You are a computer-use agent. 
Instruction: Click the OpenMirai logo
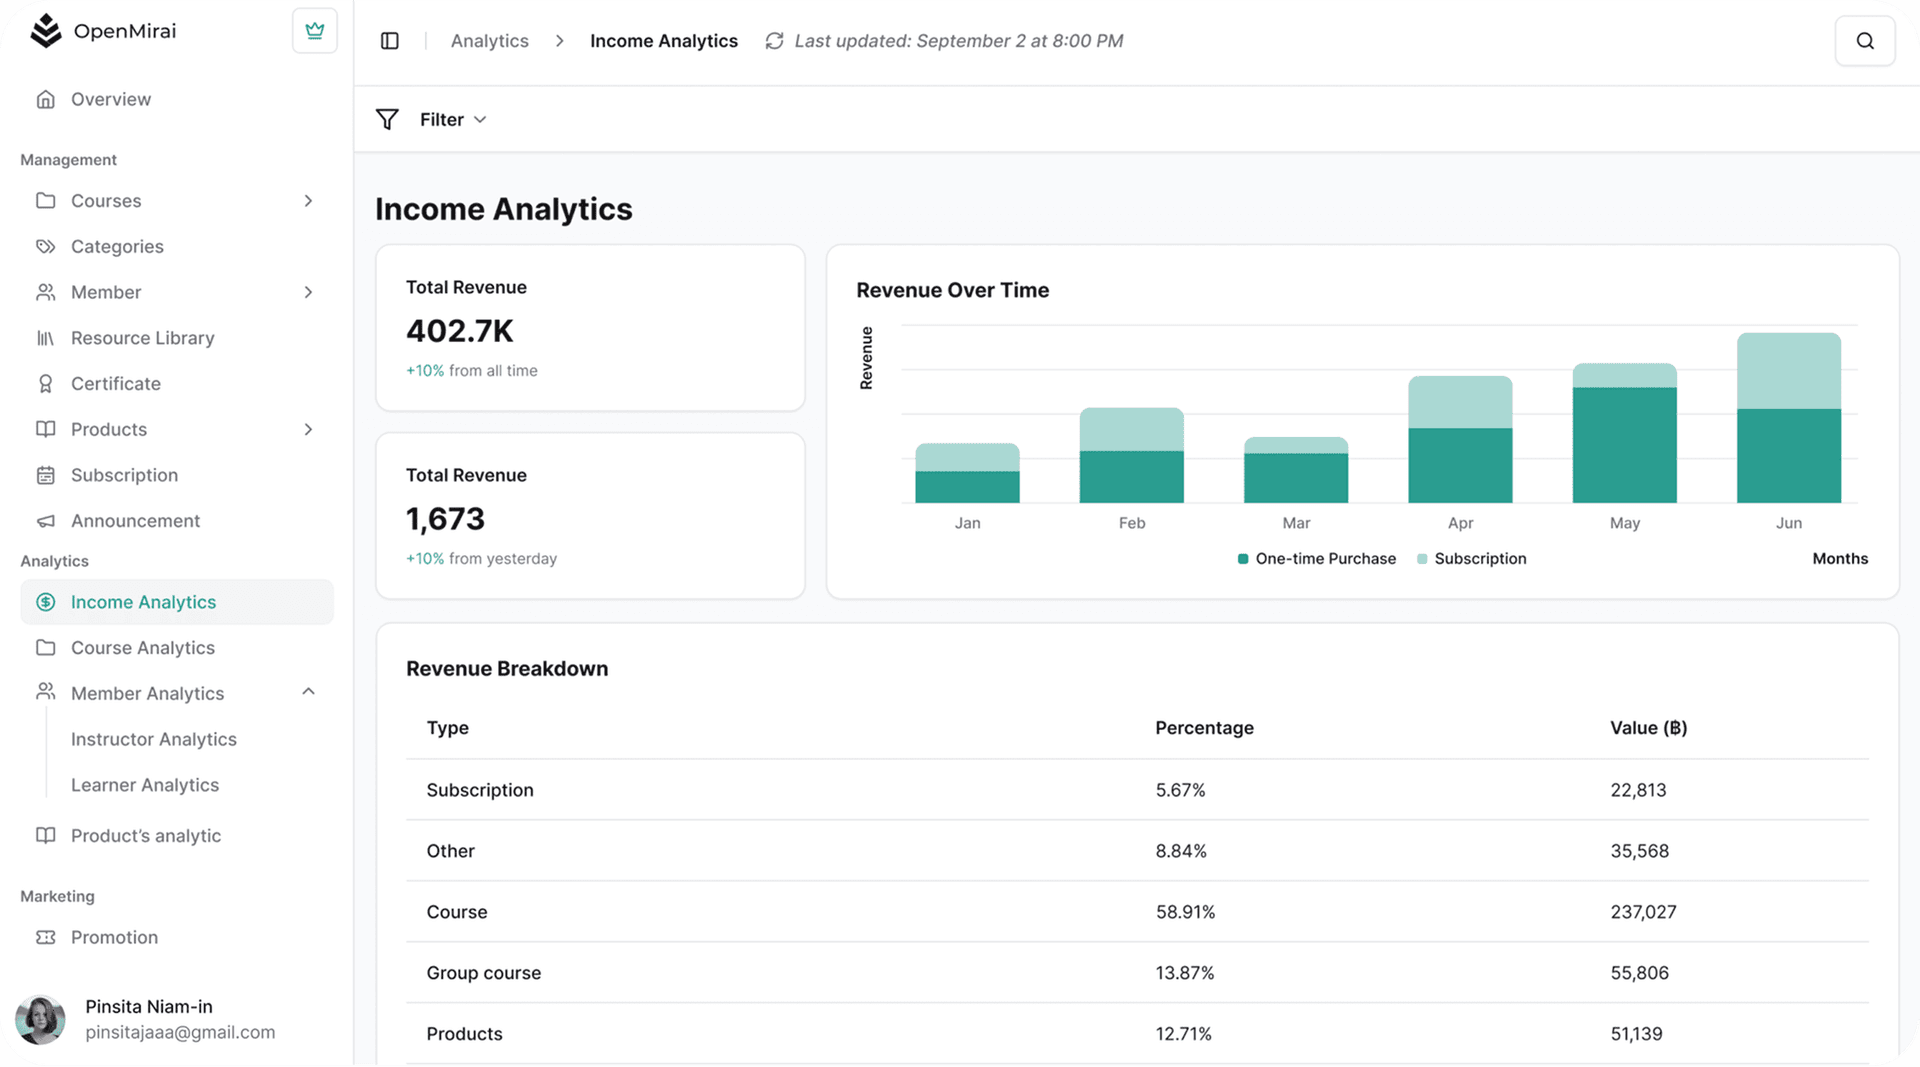click(46, 31)
